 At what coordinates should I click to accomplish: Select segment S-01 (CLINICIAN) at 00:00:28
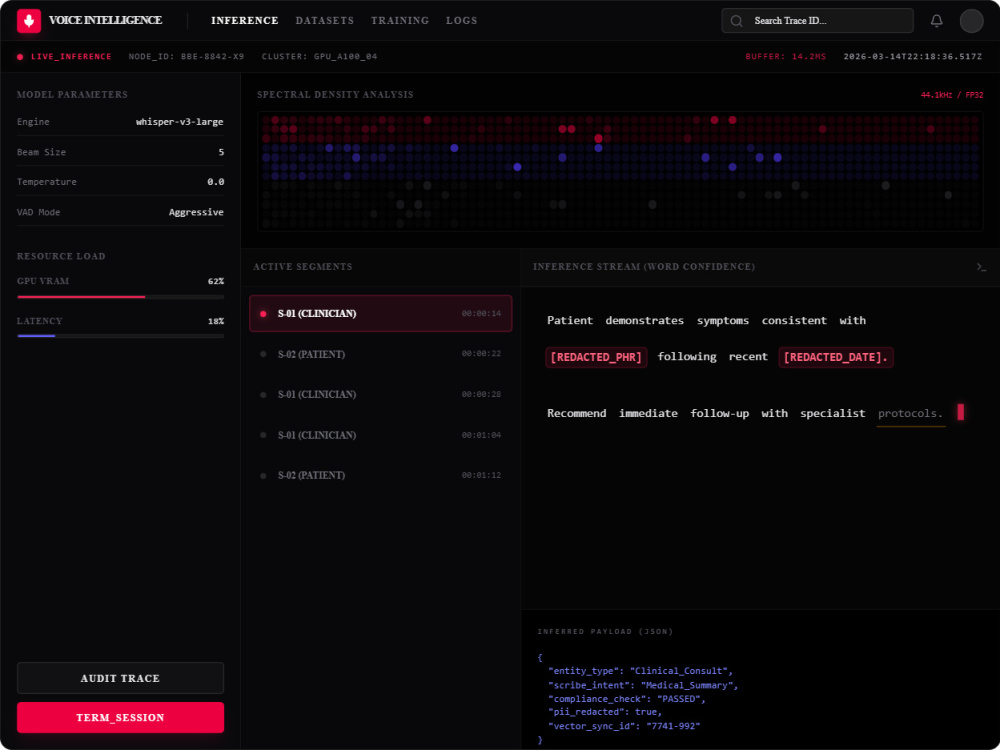coord(380,394)
